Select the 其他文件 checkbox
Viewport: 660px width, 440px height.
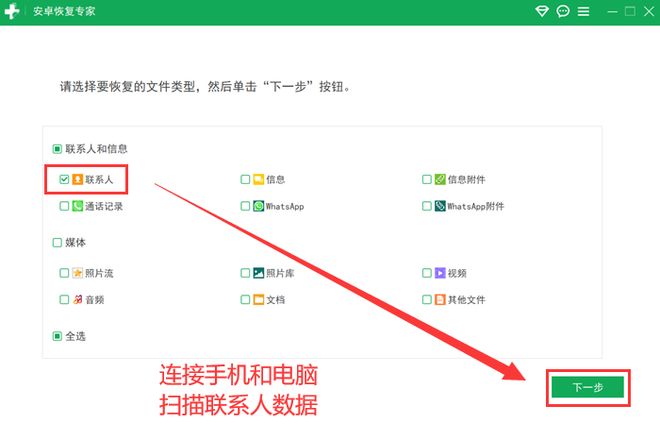pyautogui.click(x=427, y=299)
